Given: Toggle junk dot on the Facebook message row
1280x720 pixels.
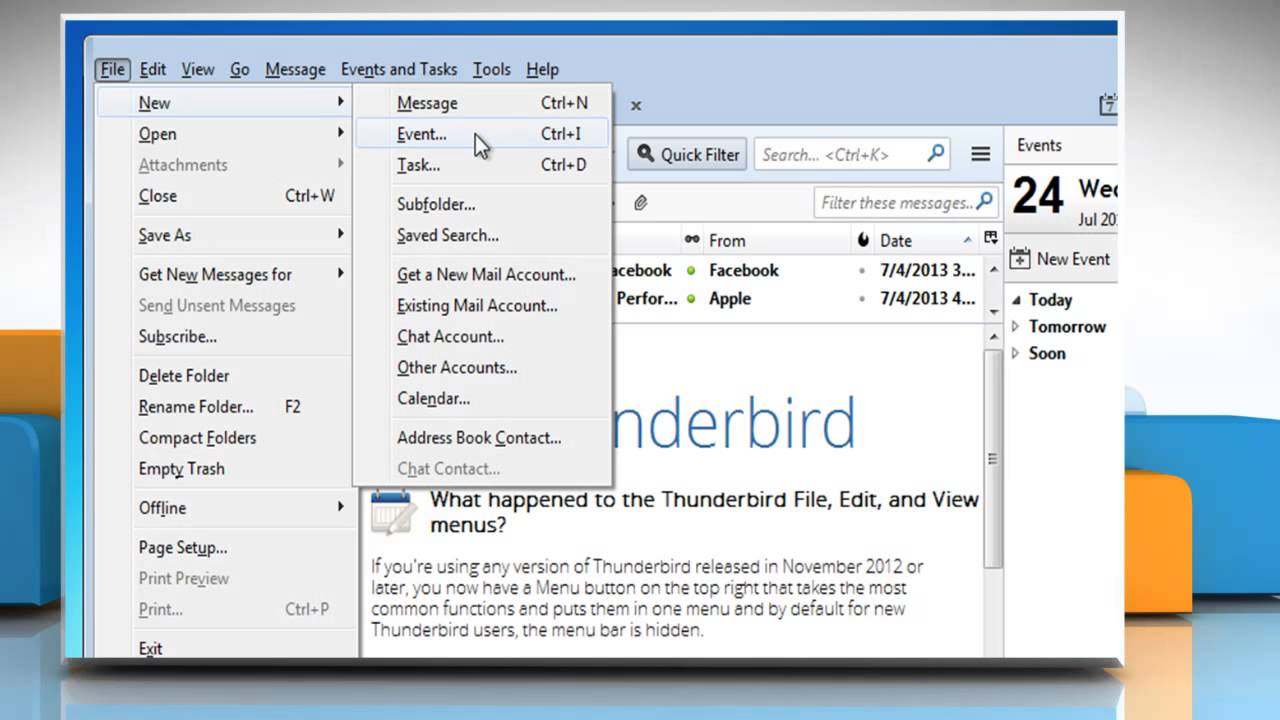Looking at the screenshot, I should click(863, 271).
